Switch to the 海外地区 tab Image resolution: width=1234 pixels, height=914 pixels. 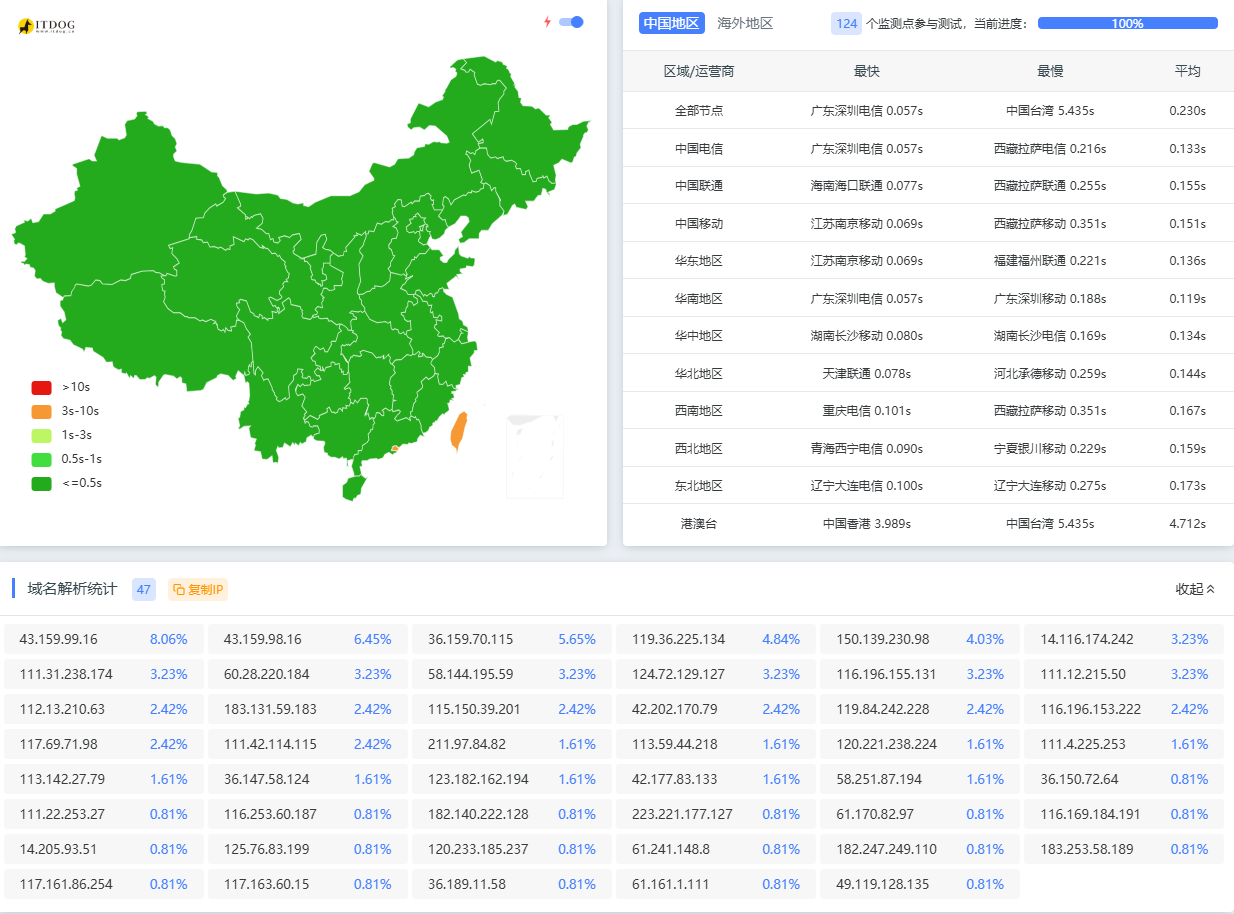coord(745,23)
